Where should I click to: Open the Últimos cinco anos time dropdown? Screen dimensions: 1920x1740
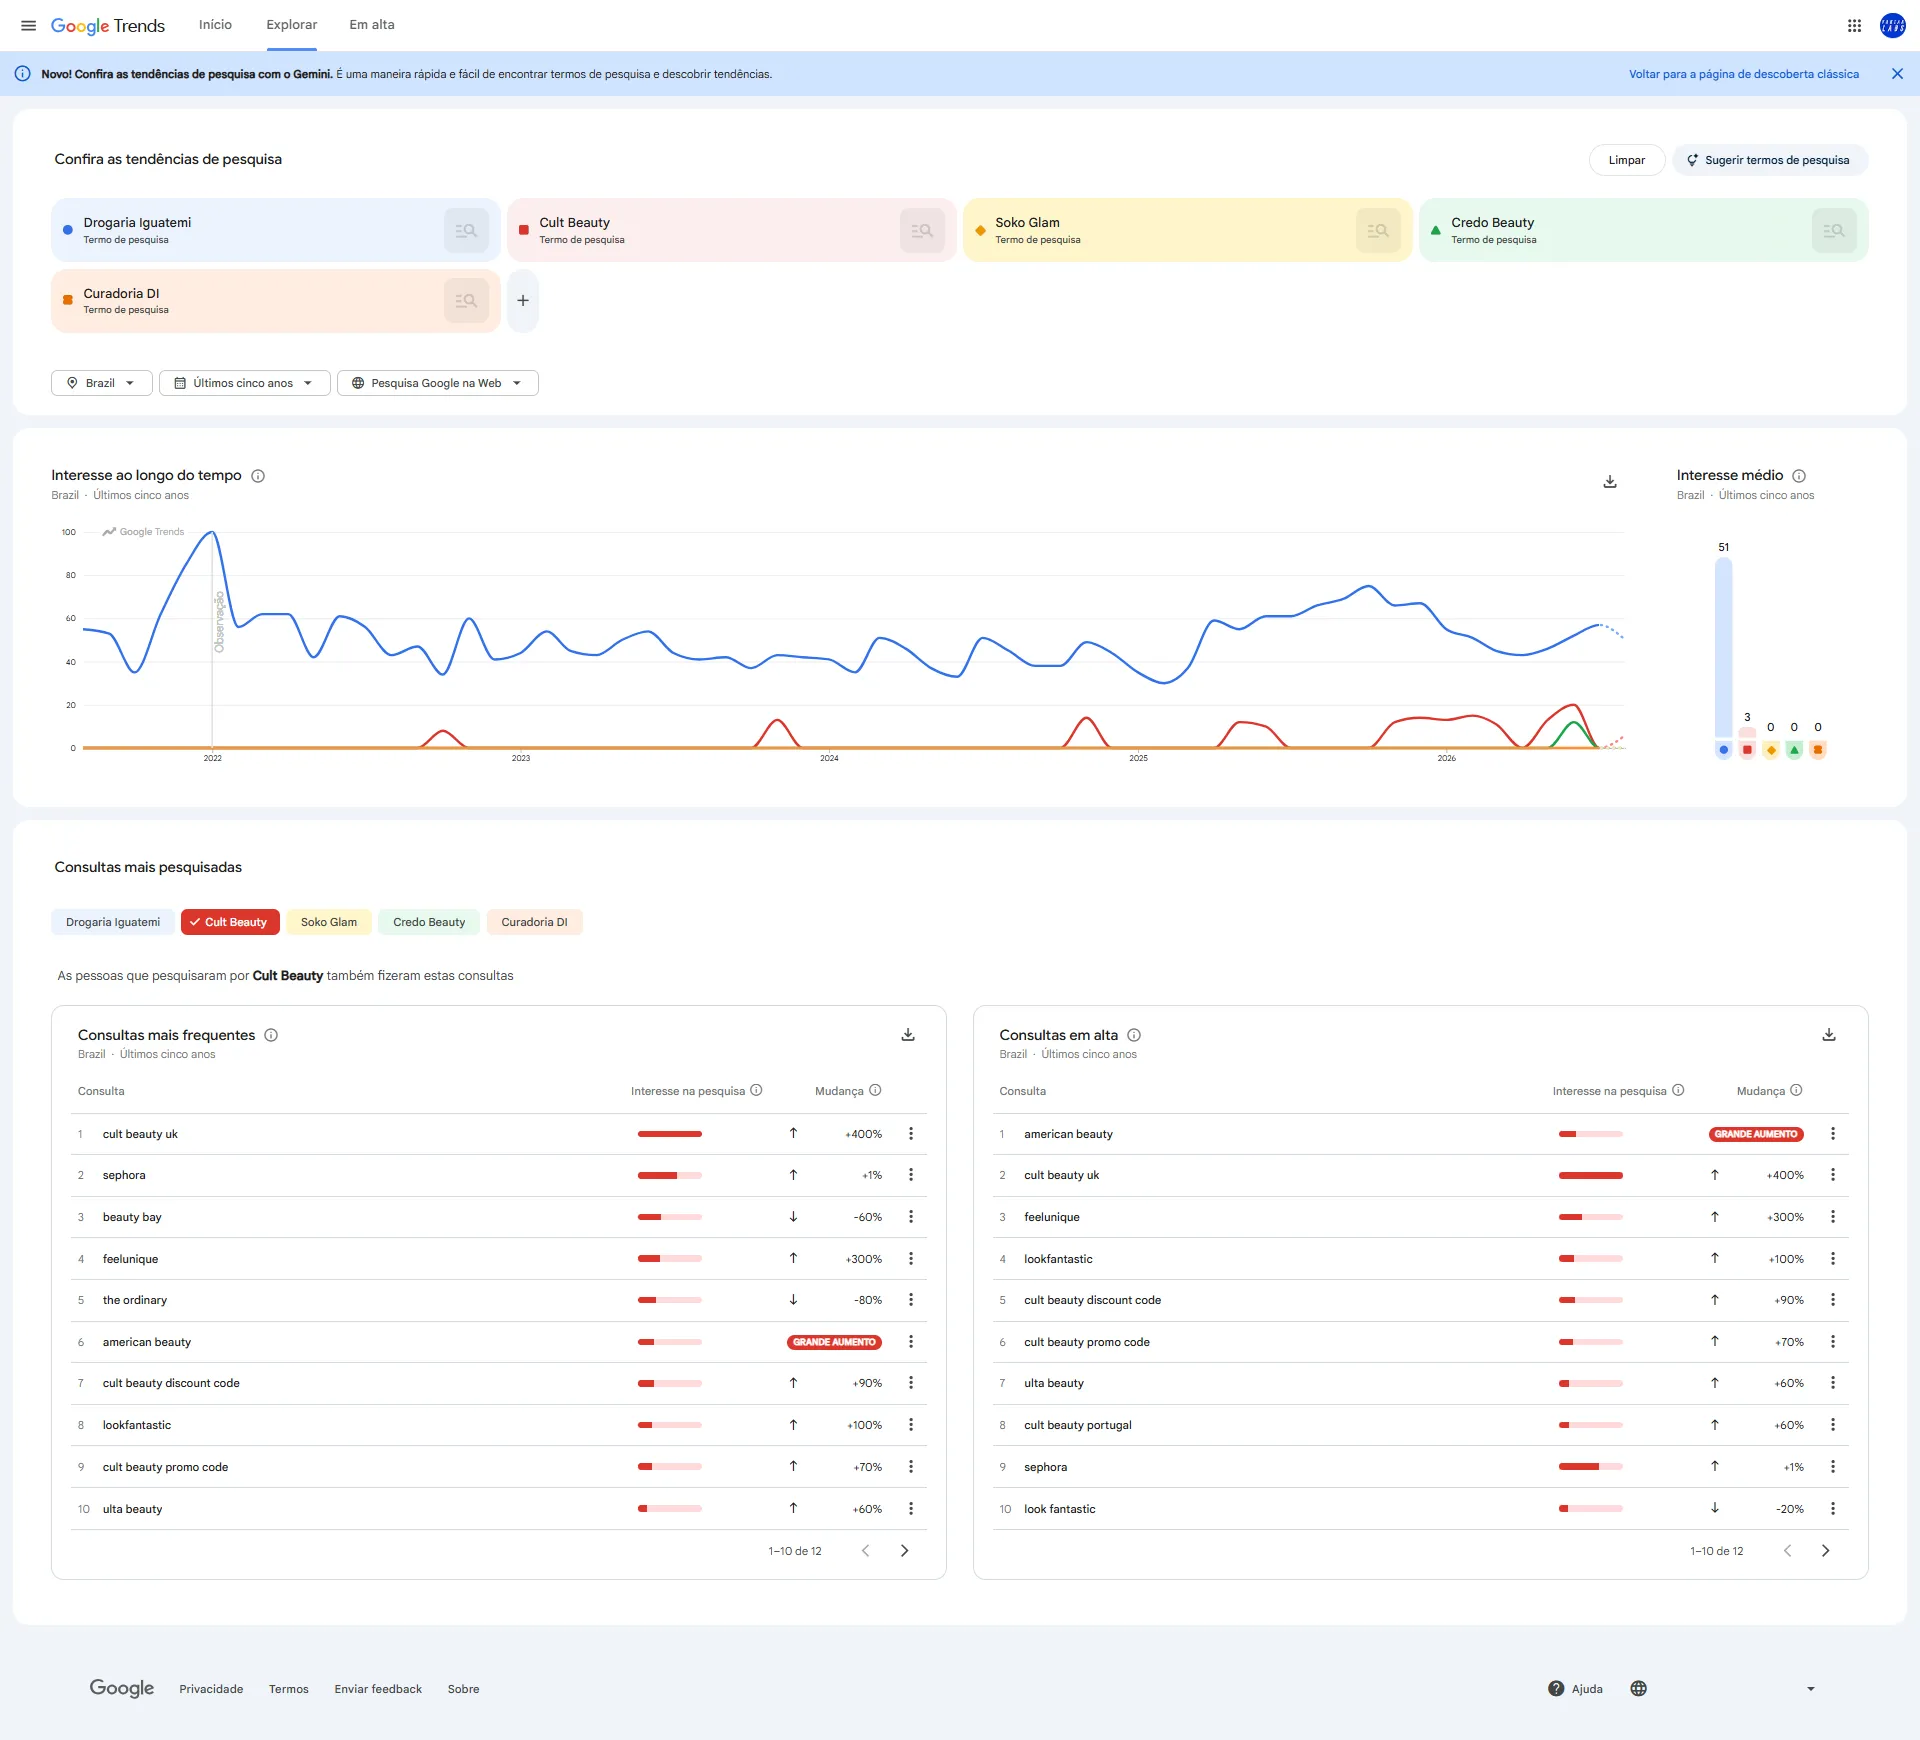pos(244,383)
